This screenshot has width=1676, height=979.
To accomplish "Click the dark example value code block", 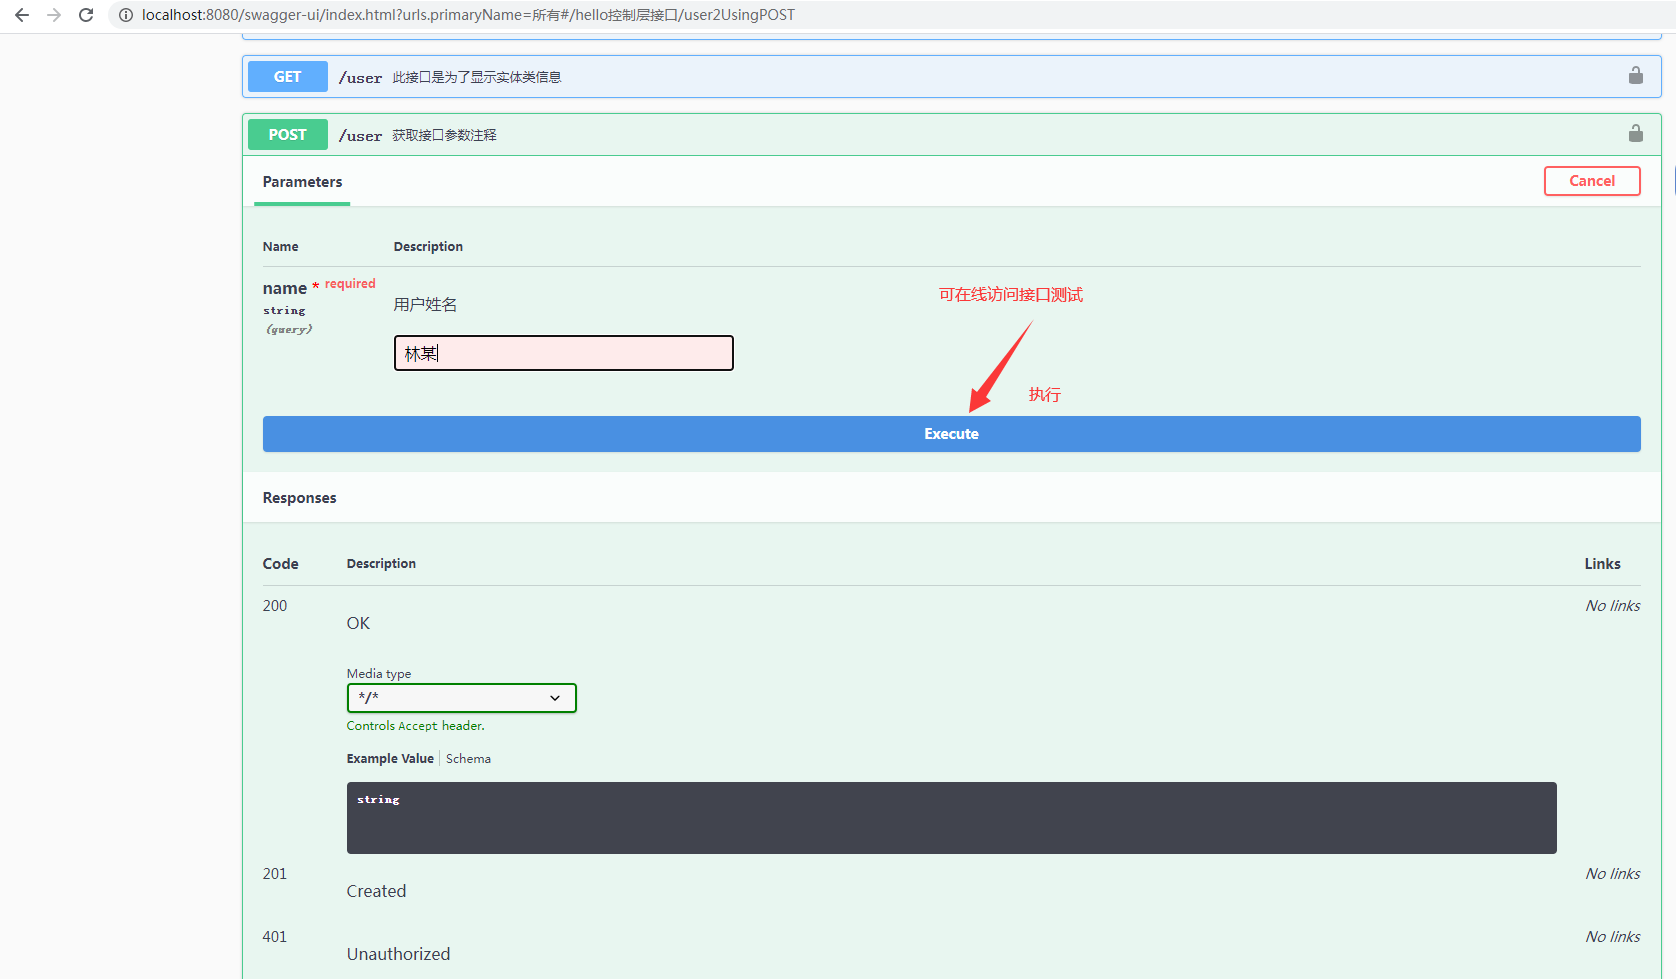I will 951,818.
